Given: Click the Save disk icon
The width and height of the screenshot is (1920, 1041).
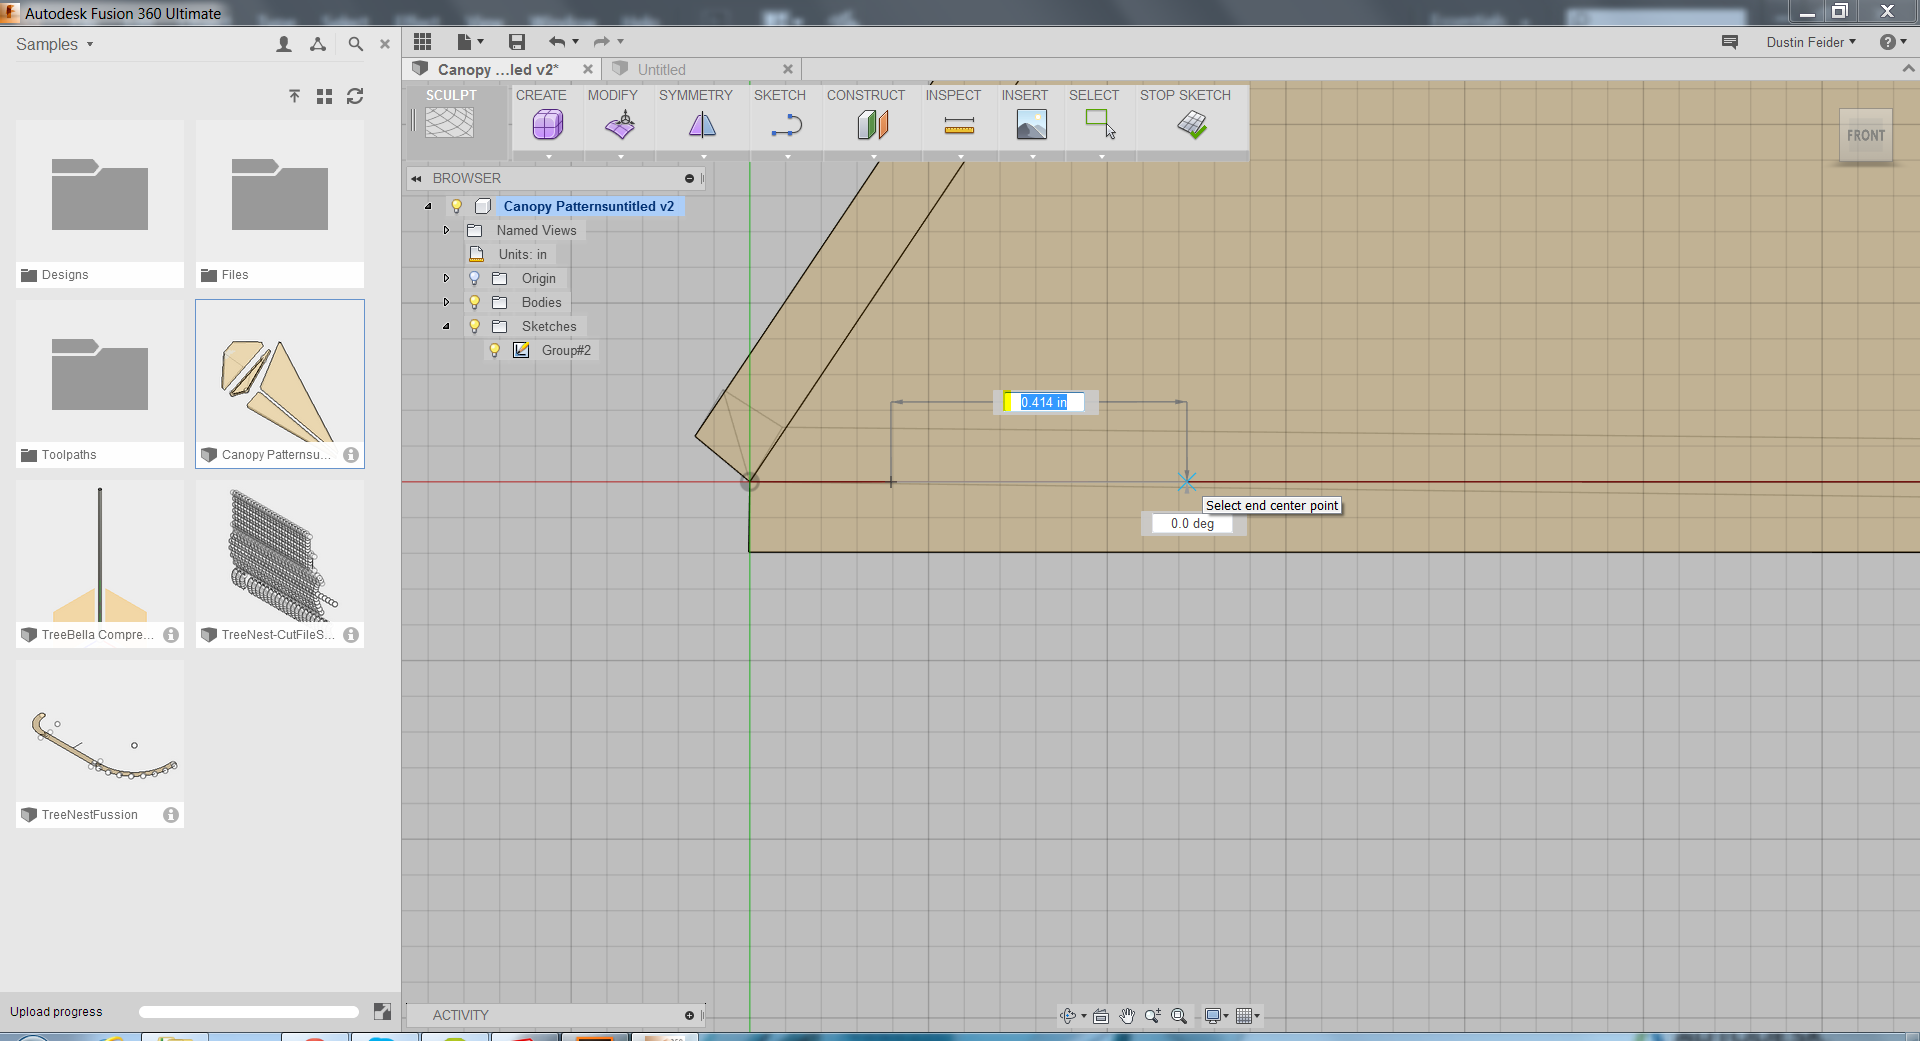Looking at the screenshot, I should [516, 41].
